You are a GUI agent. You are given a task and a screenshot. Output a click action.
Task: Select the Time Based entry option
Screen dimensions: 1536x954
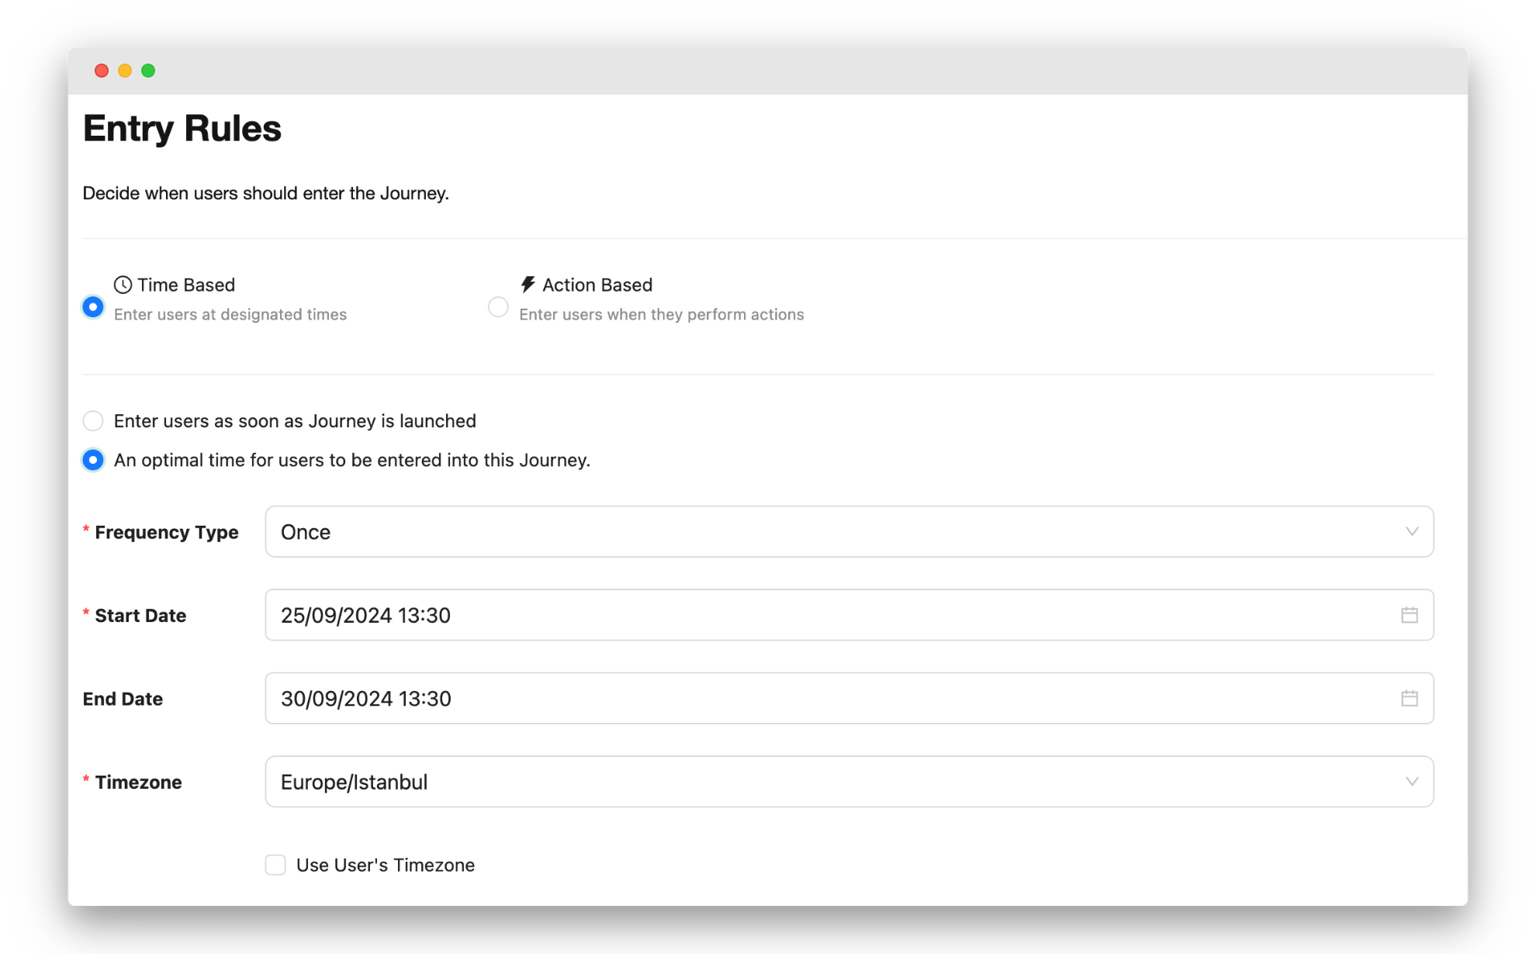(93, 306)
